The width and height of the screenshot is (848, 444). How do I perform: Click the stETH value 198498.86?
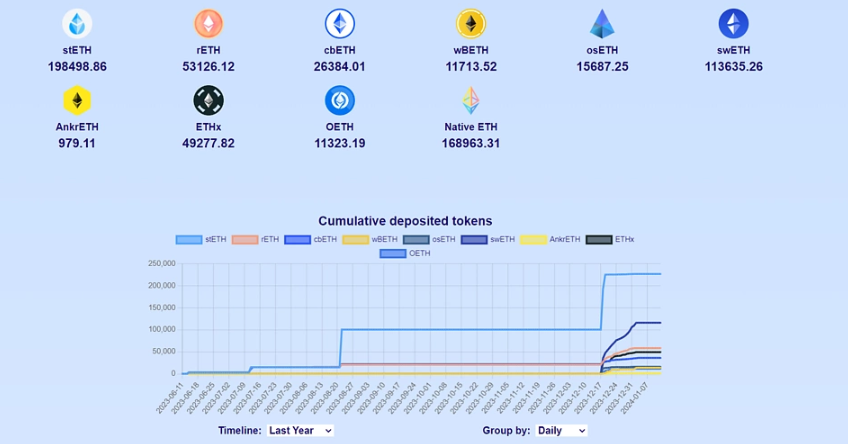(77, 67)
